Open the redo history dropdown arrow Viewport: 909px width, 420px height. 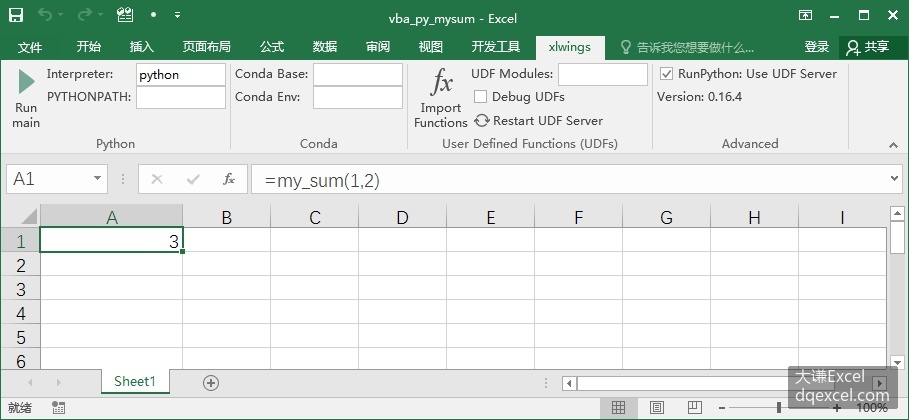coord(100,16)
